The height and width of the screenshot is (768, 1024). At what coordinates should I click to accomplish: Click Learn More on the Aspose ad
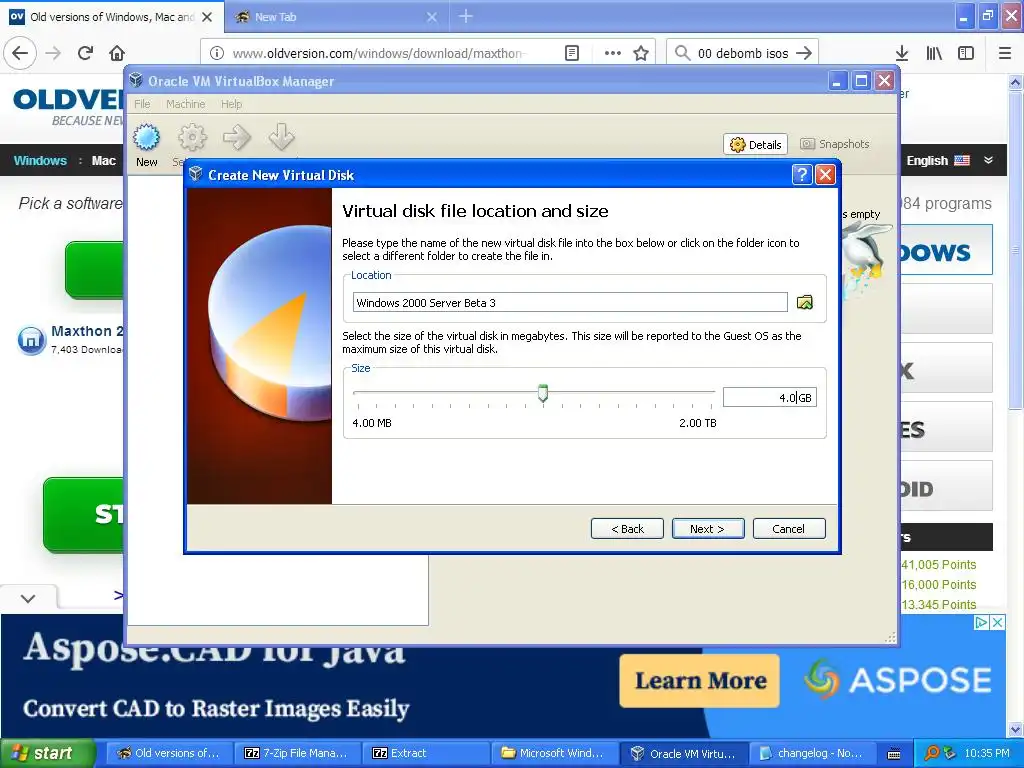(x=700, y=680)
